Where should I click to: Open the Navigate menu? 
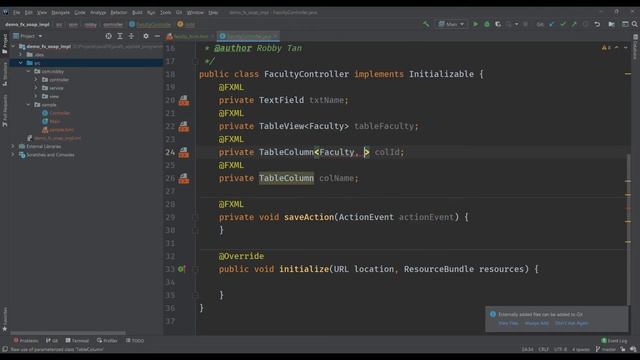(60, 13)
